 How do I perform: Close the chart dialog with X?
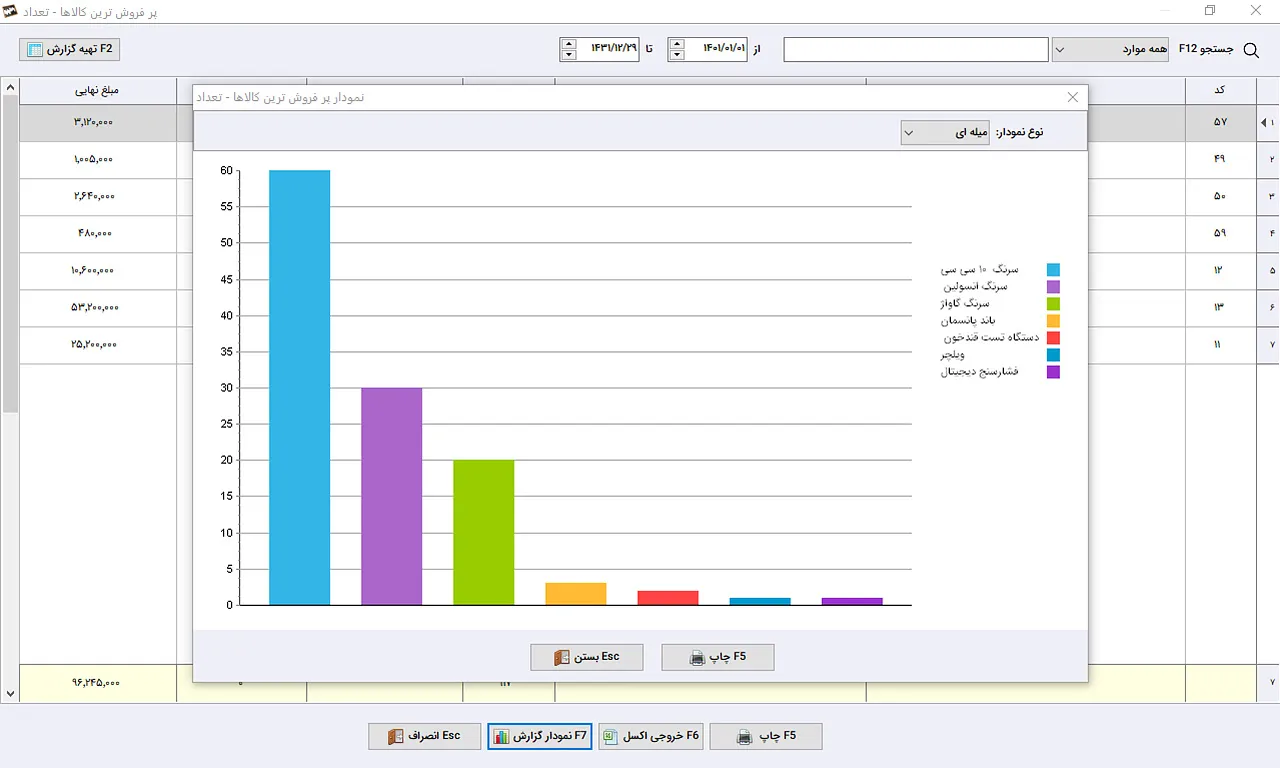(x=1073, y=97)
